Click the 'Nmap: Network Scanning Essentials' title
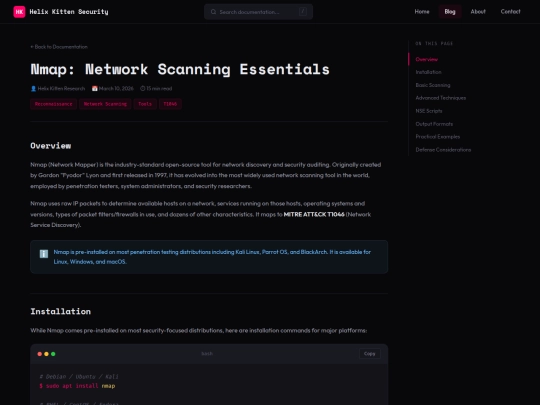This screenshot has height=405, width=540. pos(180,69)
